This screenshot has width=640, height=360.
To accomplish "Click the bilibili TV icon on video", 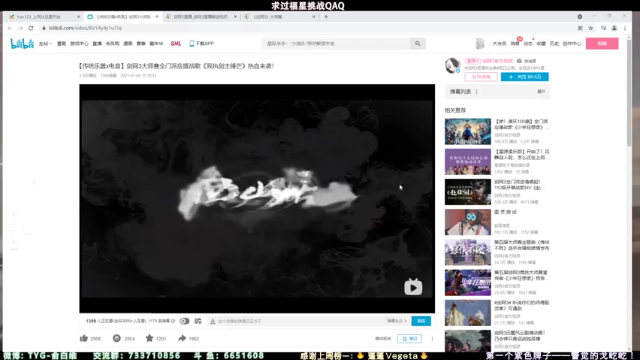I will (x=413, y=287).
